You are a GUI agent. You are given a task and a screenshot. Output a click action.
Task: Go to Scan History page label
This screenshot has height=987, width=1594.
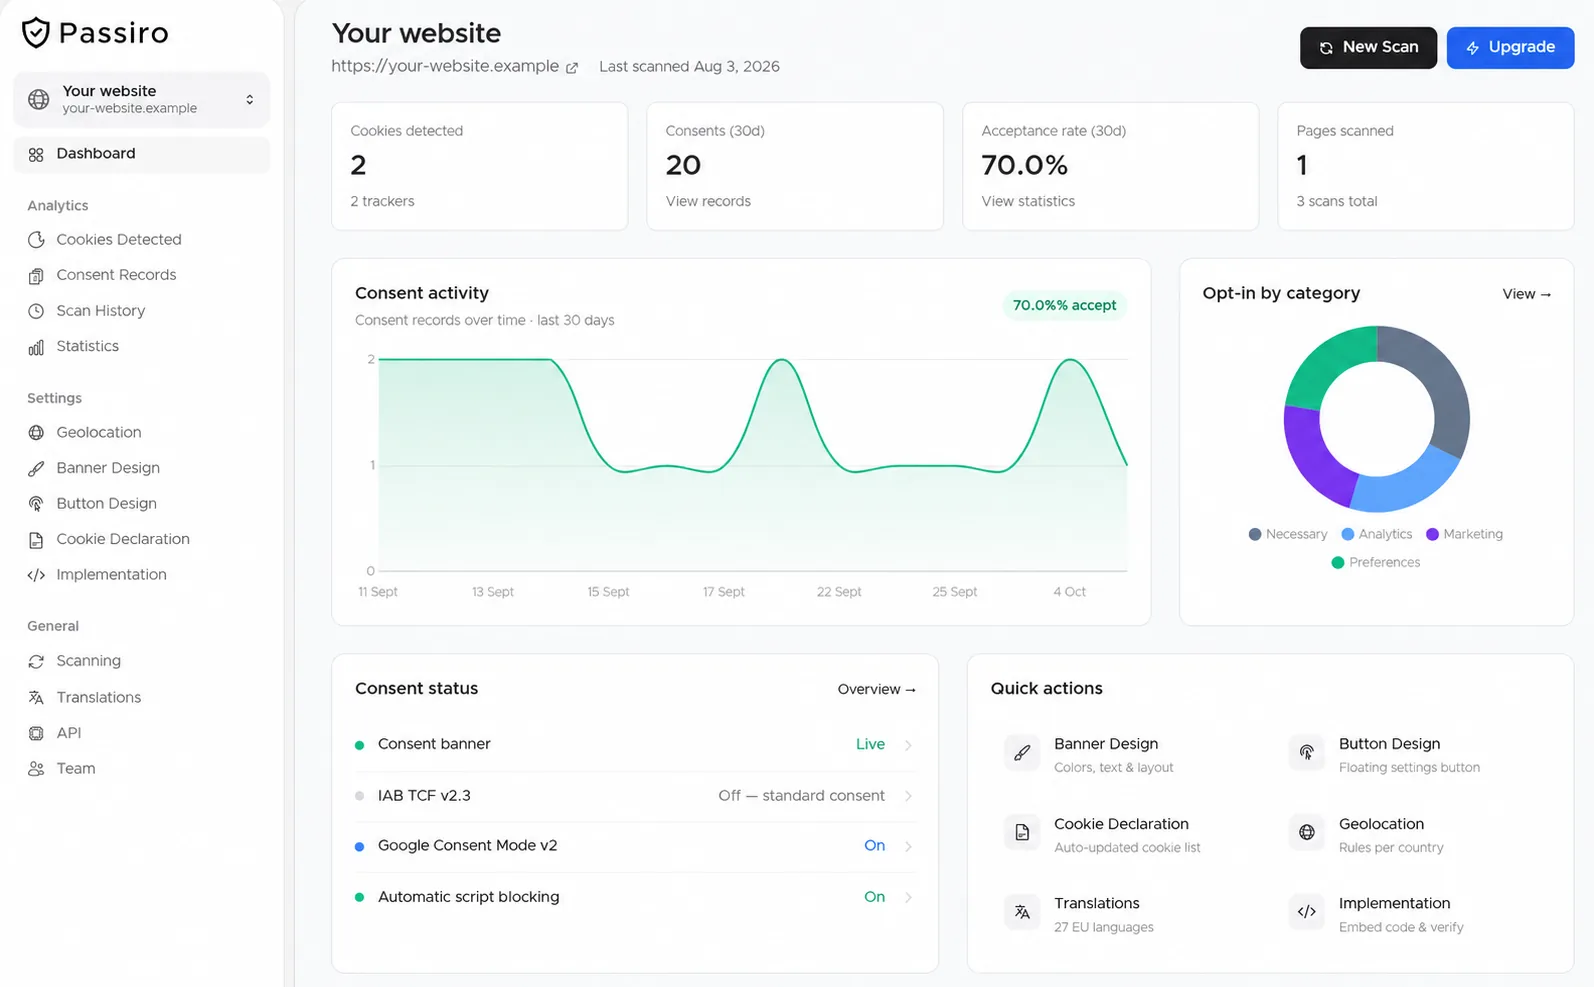coord(101,311)
